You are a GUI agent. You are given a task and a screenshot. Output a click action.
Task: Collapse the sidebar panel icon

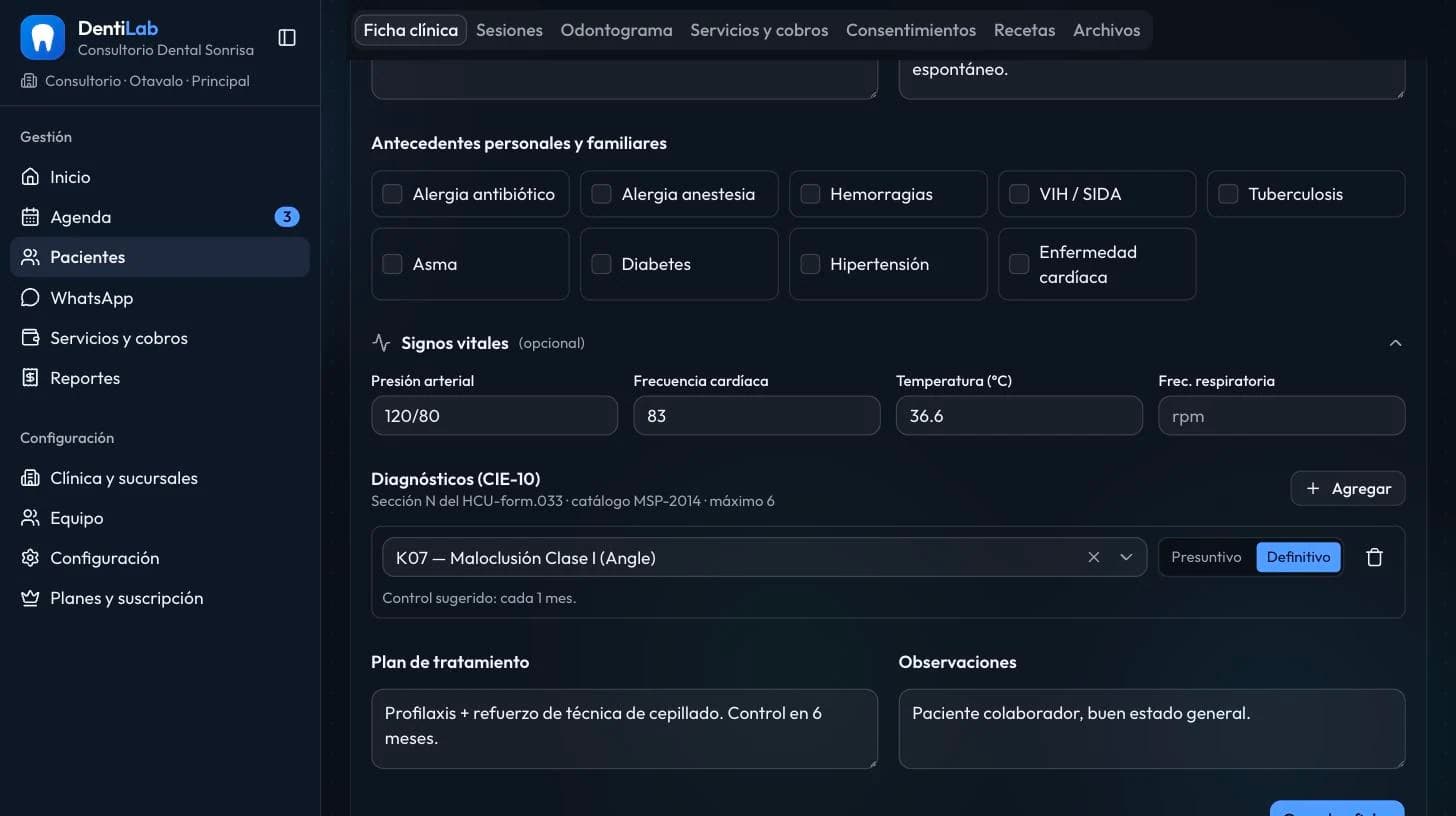287,38
